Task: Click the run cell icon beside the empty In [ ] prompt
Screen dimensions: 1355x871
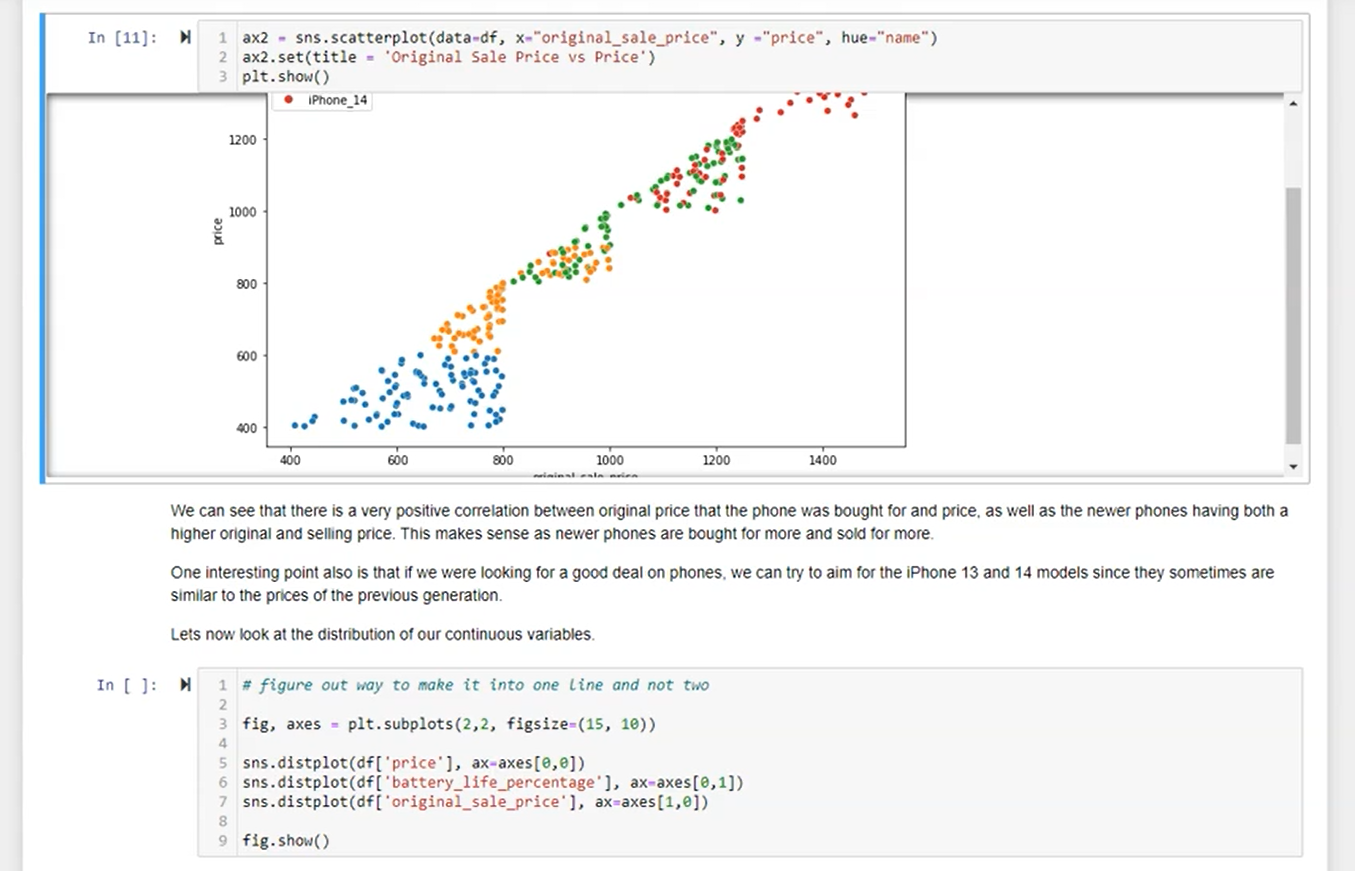Action: point(185,685)
